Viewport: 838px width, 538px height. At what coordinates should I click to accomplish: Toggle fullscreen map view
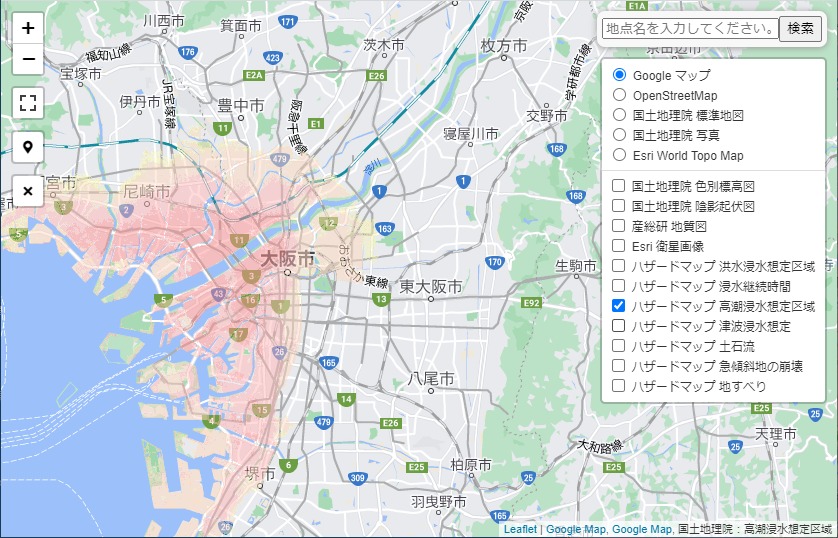[x=28, y=103]
